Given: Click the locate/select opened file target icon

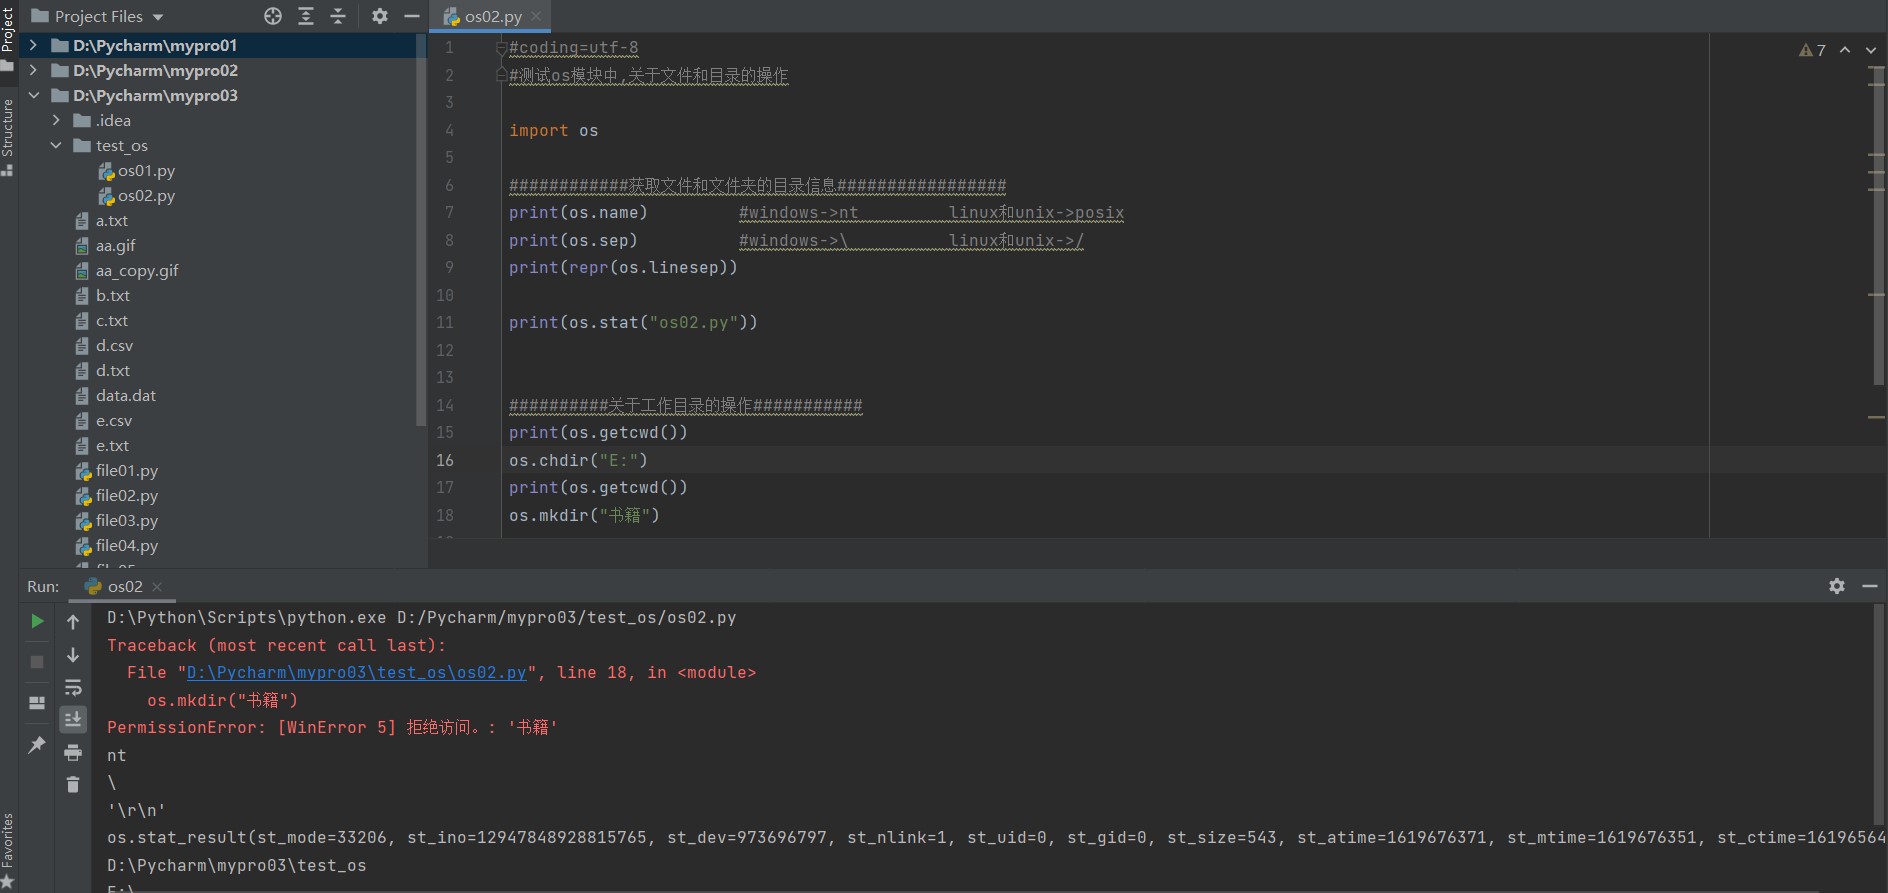Looking at the screenshot, I should point(273,16).
